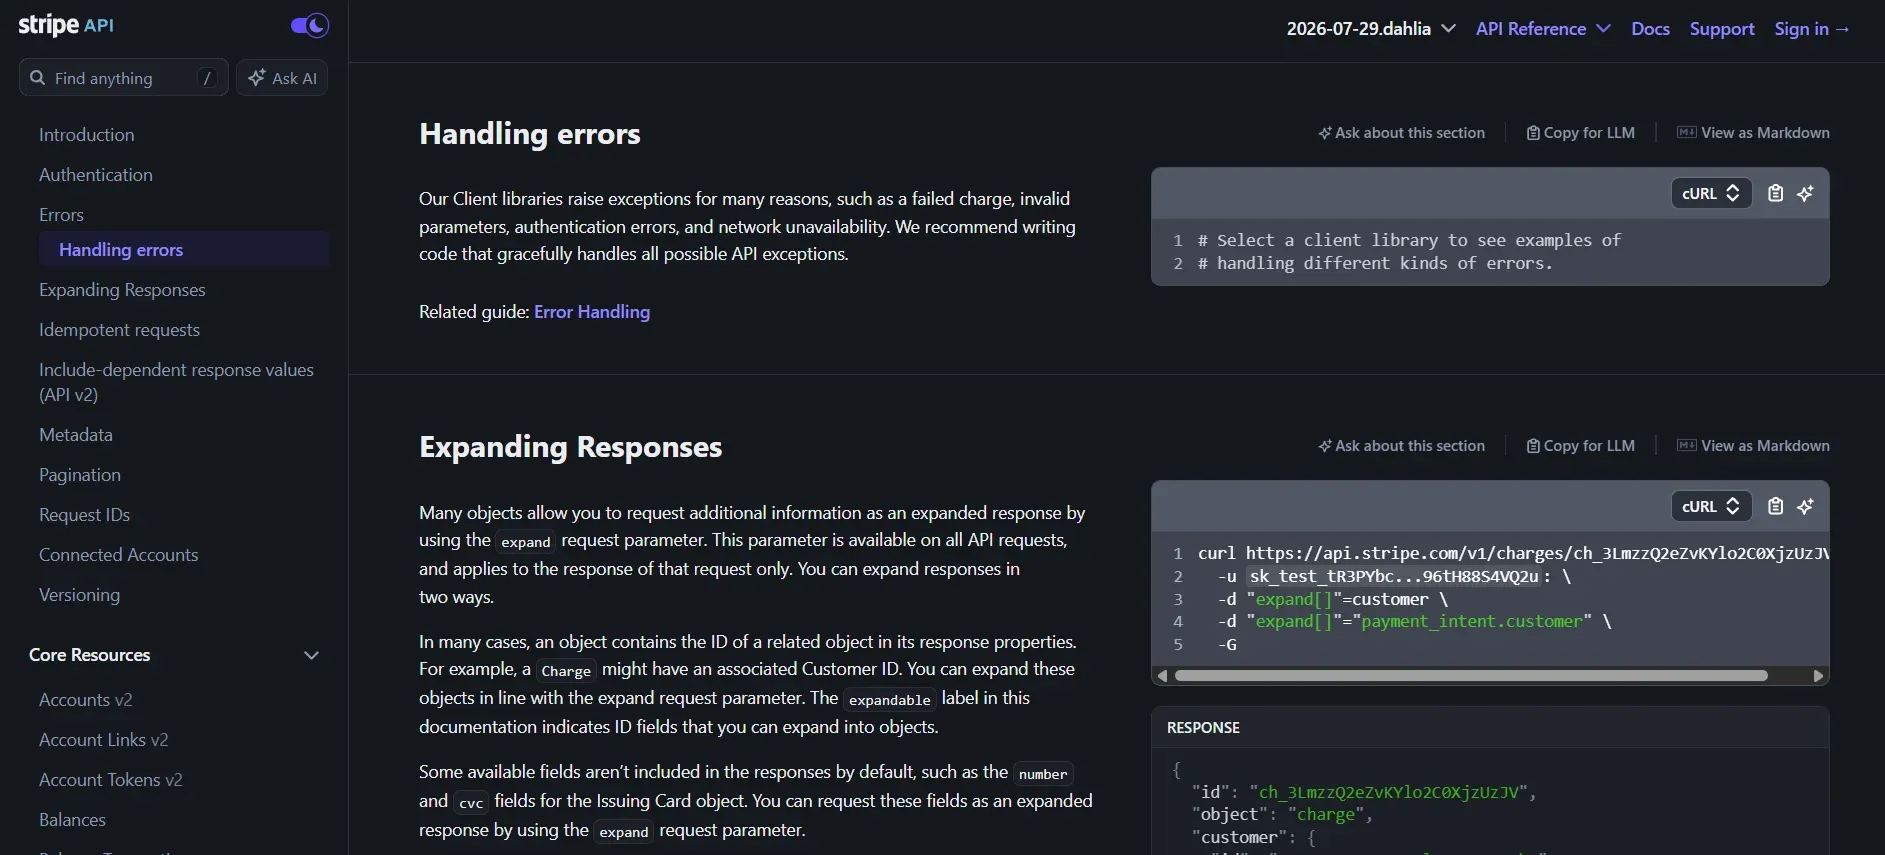Ask about the Handling errors section
This screenshot has width=1885, height=855.
tap(1401, 133)
